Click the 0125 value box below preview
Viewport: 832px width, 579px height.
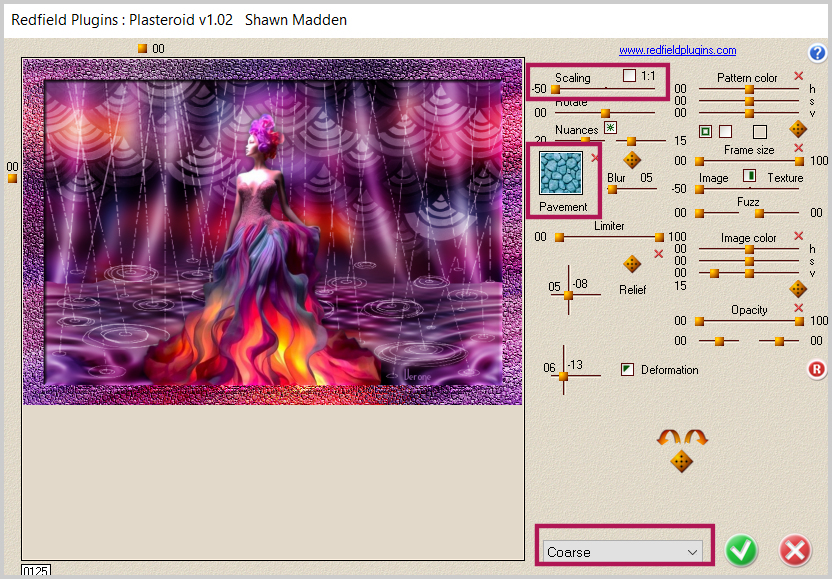tap(36, 571)
